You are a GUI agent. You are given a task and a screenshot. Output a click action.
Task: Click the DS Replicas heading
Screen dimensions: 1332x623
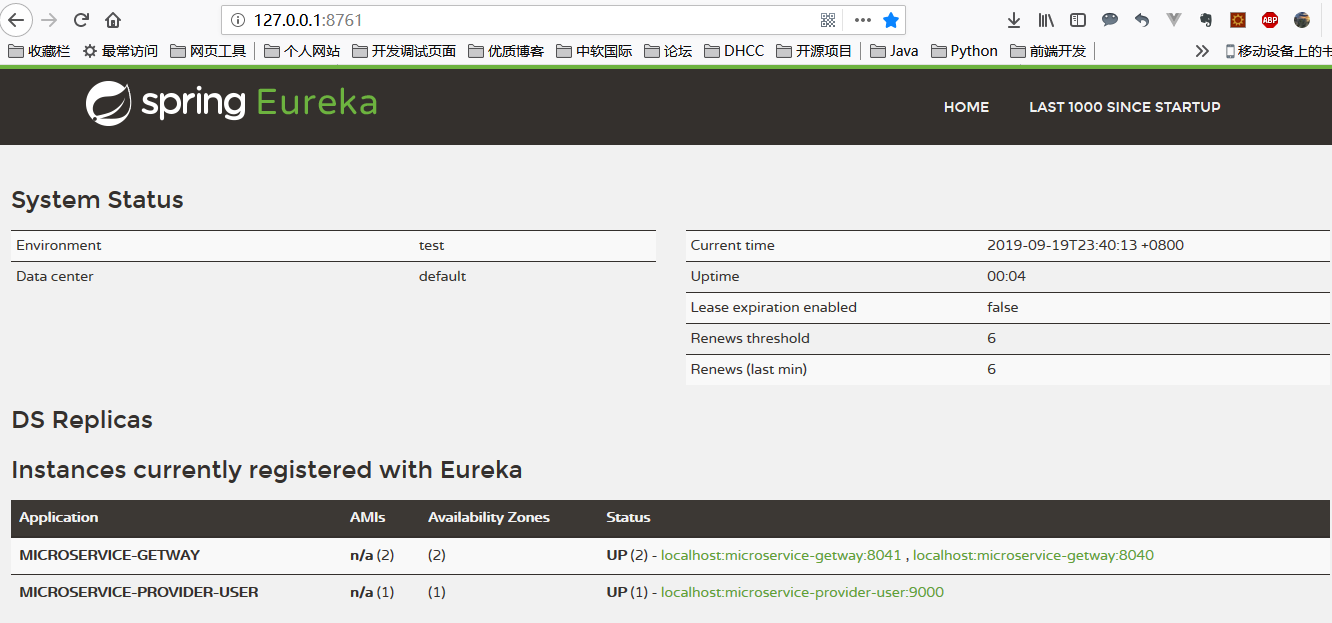pyautogui.click(x=82, y=420)
